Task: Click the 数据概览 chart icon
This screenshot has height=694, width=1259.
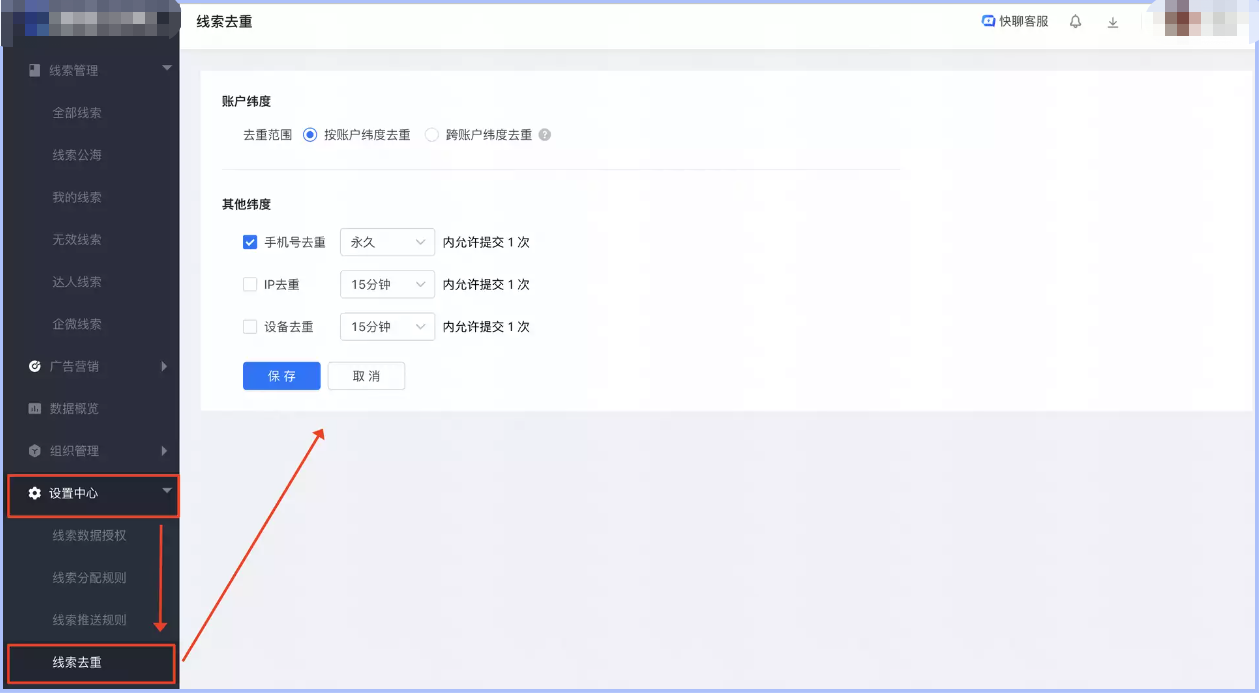Action: point(33,408)
